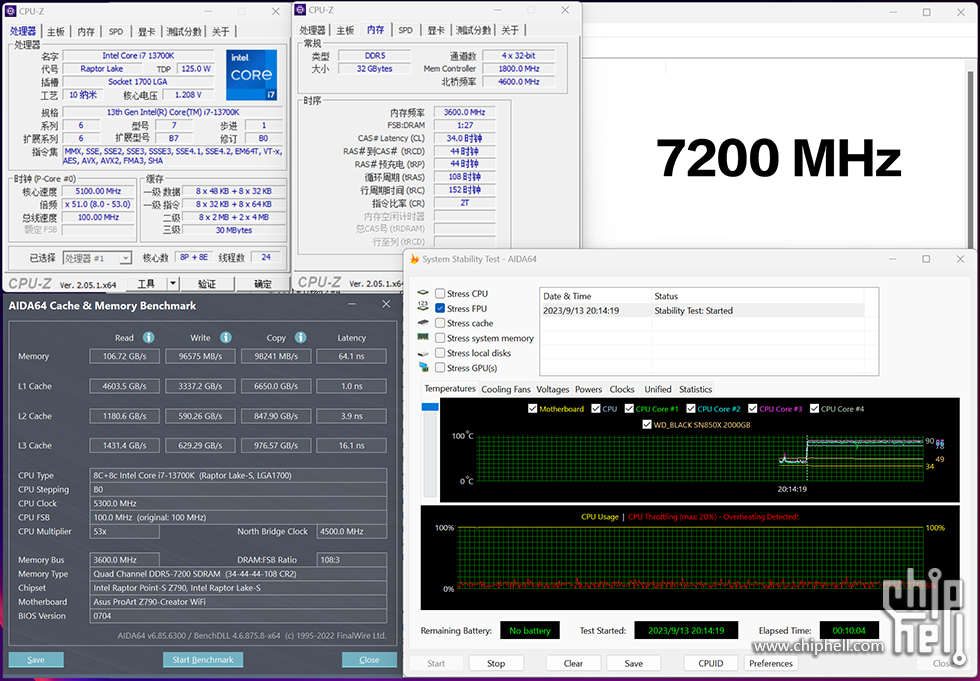This screenshot has height=681, width=980.
Task: Uncheck the Stress FPU checkbox
Action: [x=440, y=308]
